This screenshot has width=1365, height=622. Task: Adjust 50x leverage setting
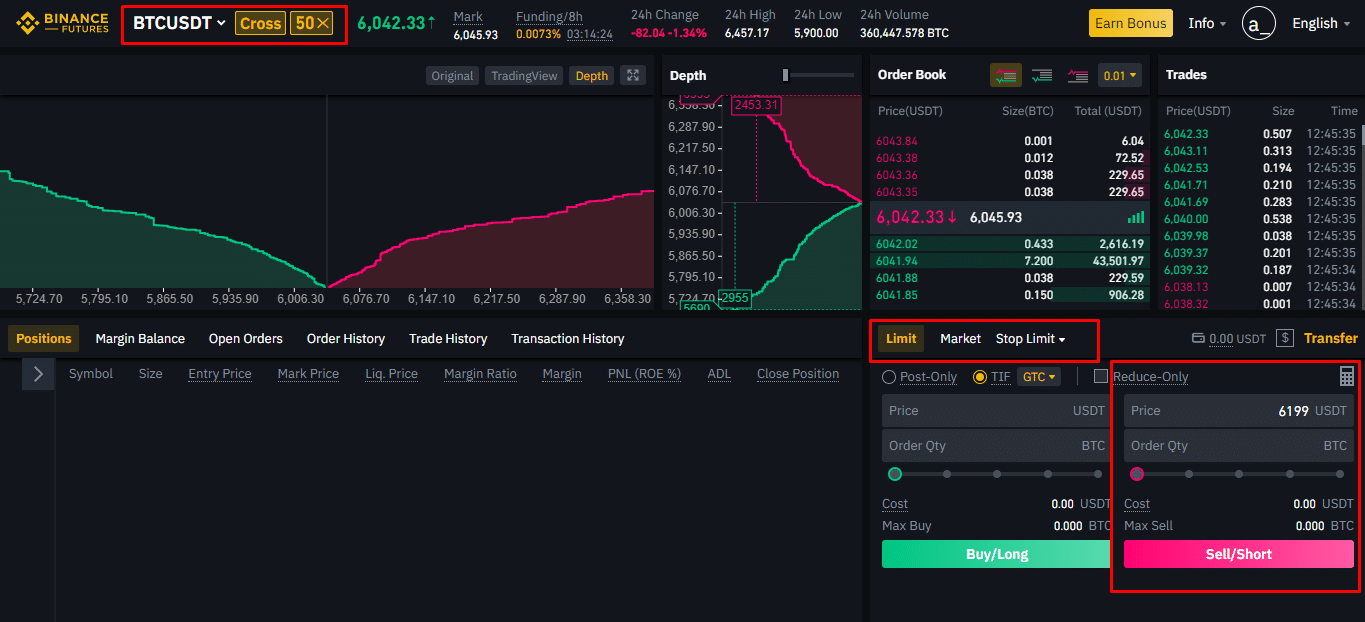coord(312,23)
